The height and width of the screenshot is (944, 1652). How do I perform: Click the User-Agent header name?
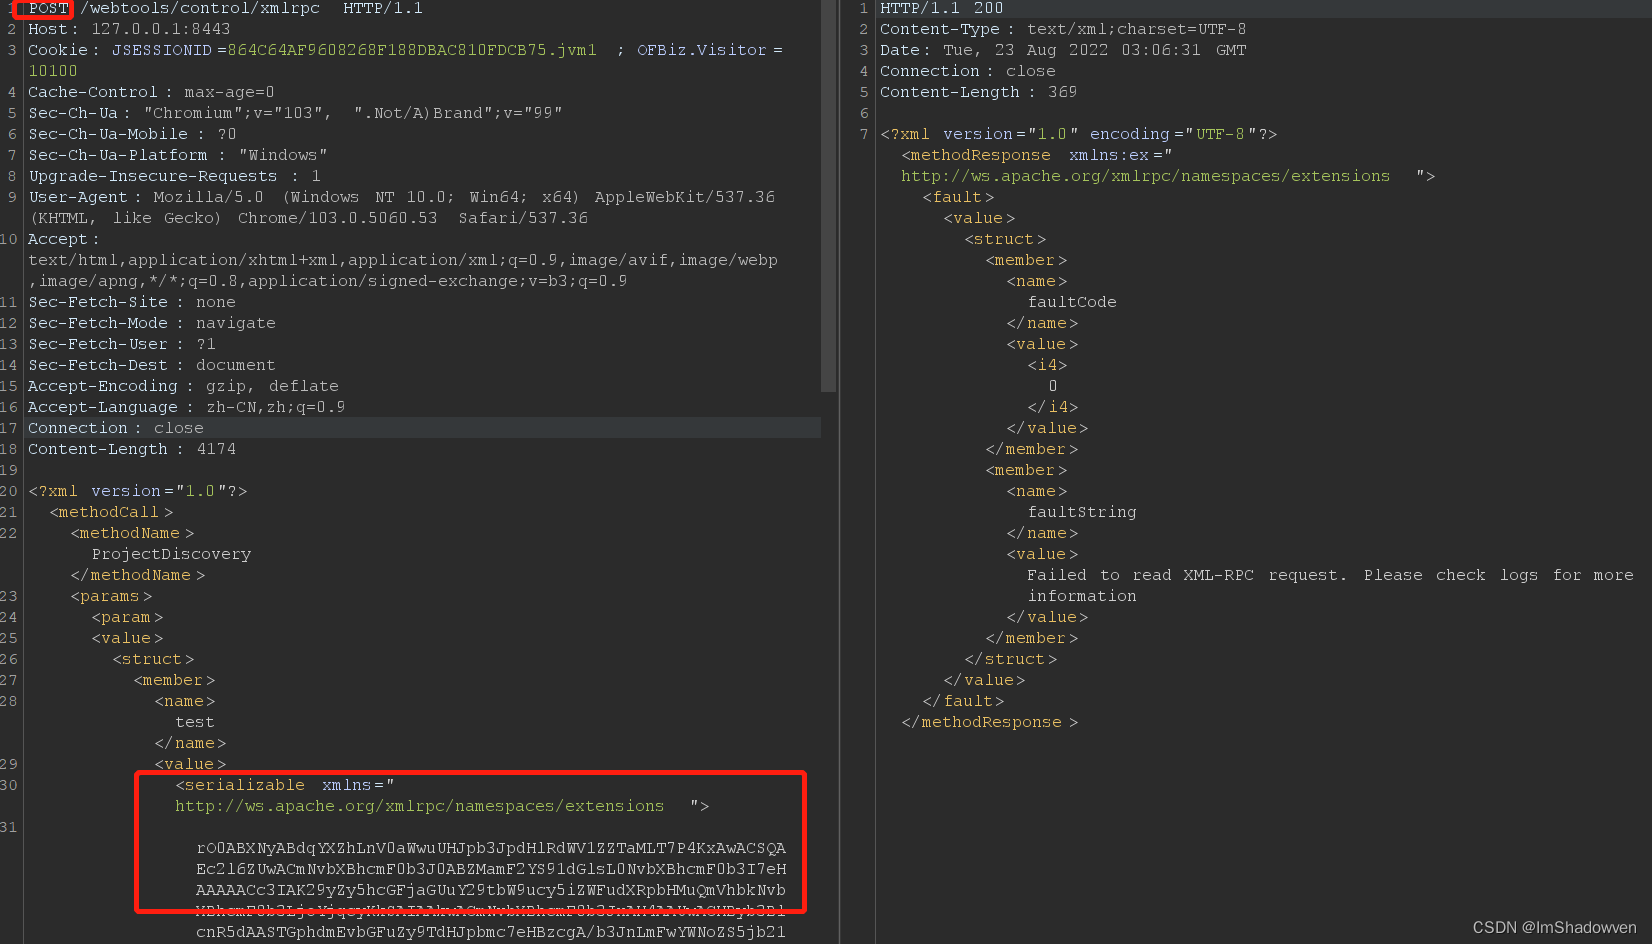[x=79, y=197]
